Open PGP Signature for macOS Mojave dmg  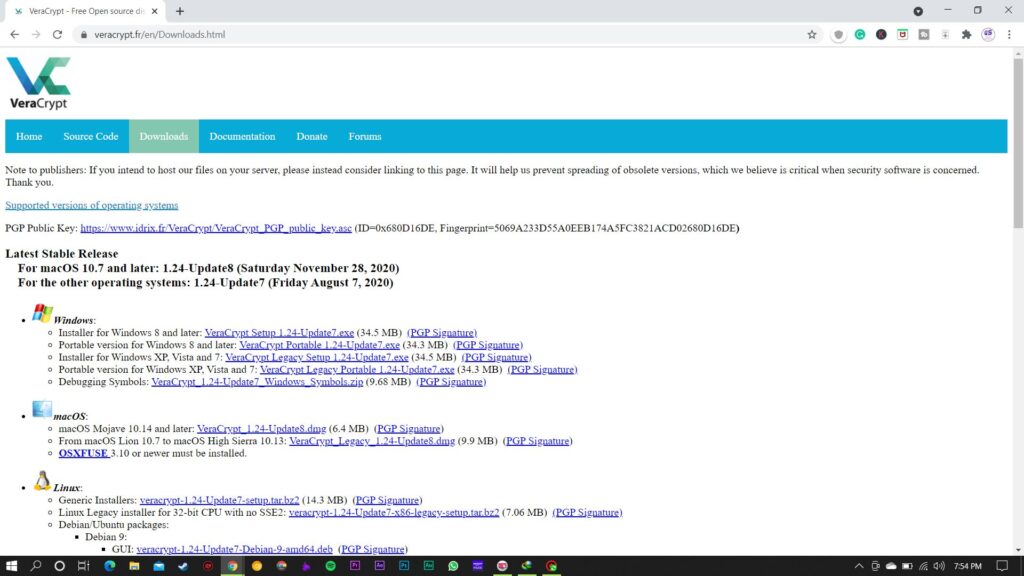pyautogui.click(x=409, y=429)
